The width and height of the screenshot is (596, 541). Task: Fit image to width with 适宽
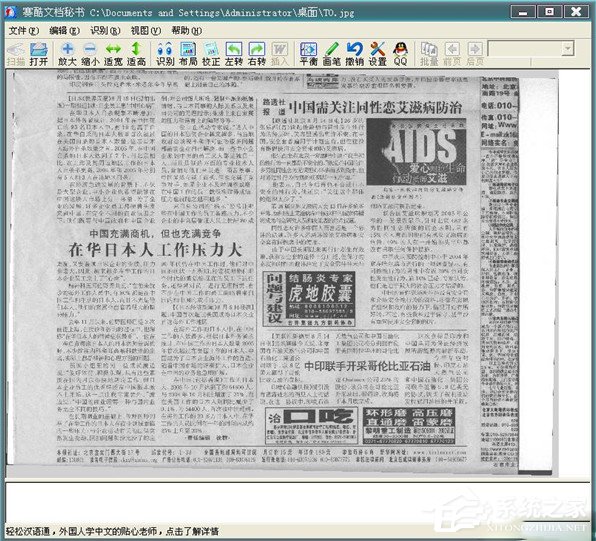click(113, 54)
